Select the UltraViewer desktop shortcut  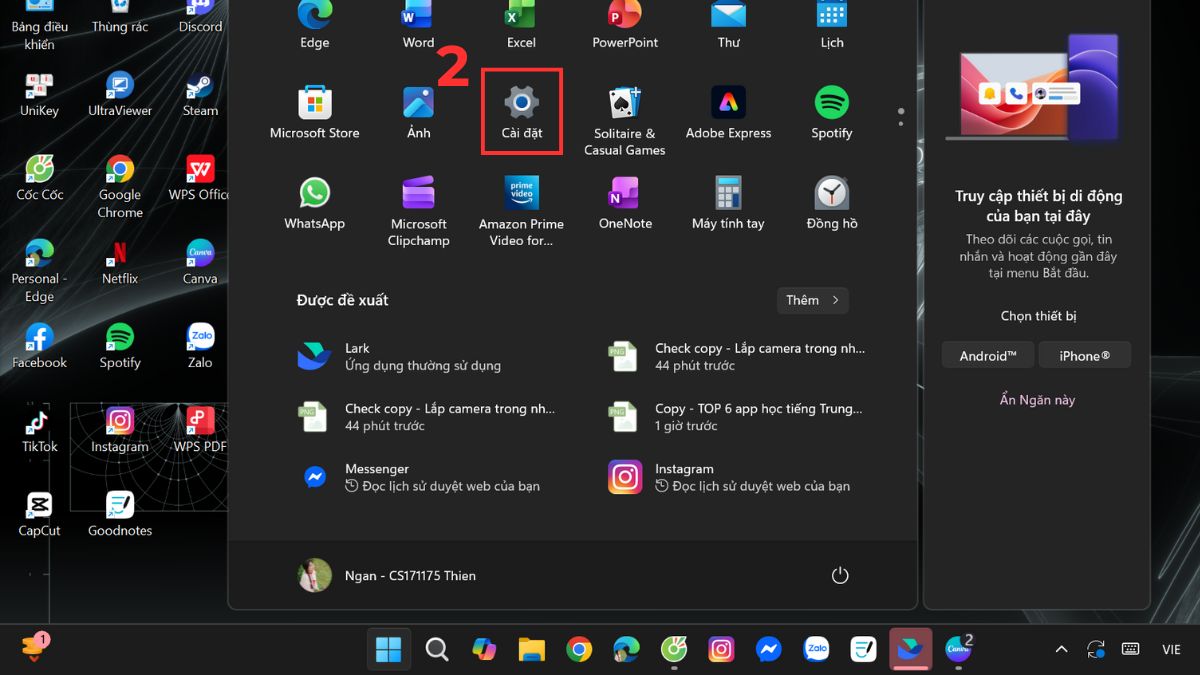120,95
